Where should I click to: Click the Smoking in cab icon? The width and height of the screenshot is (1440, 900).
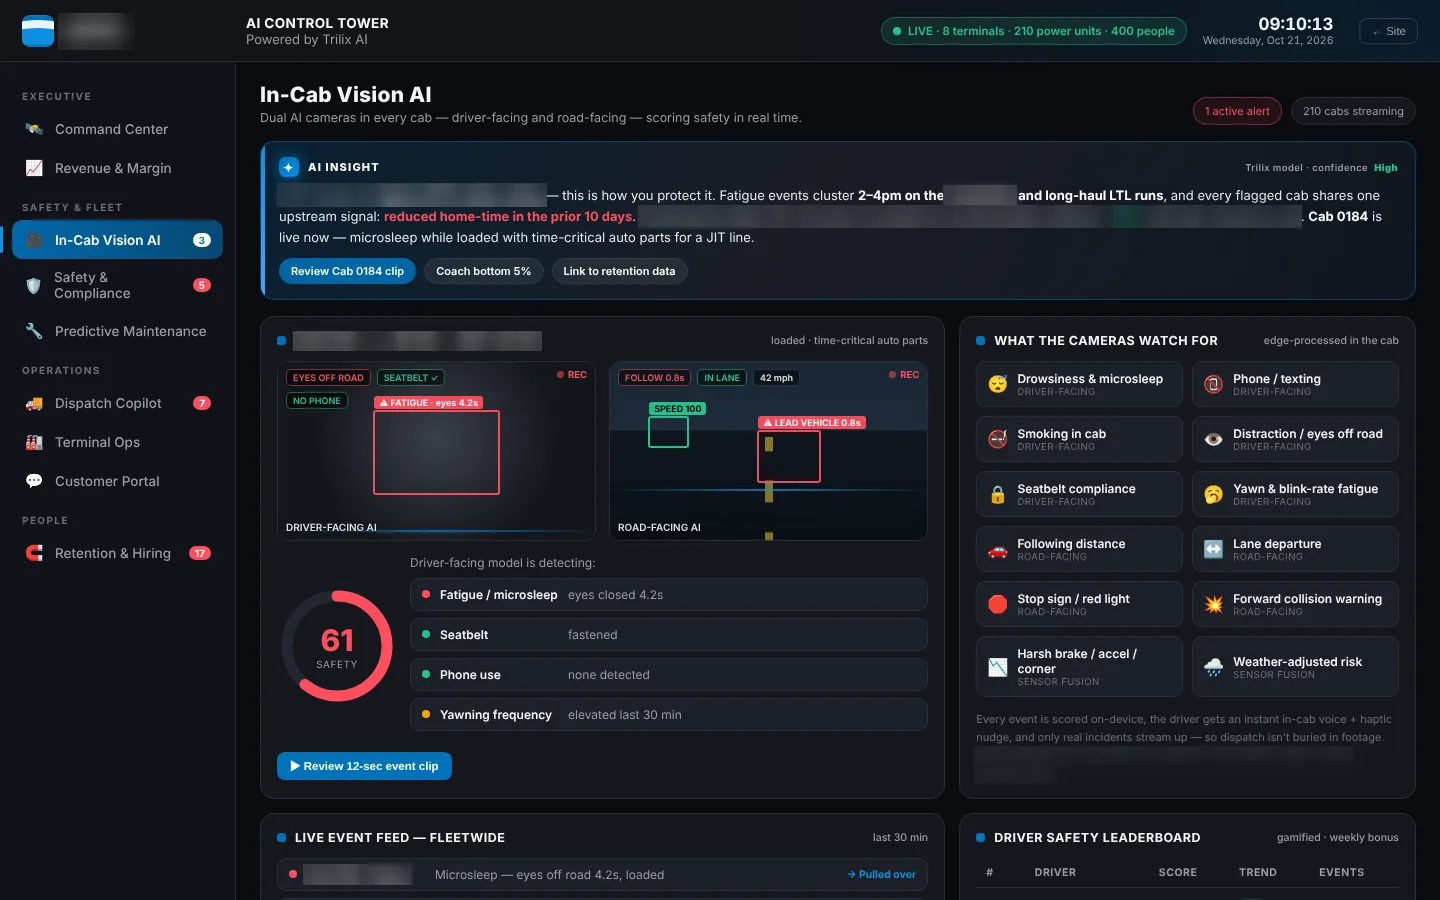(x=998, y=439)
